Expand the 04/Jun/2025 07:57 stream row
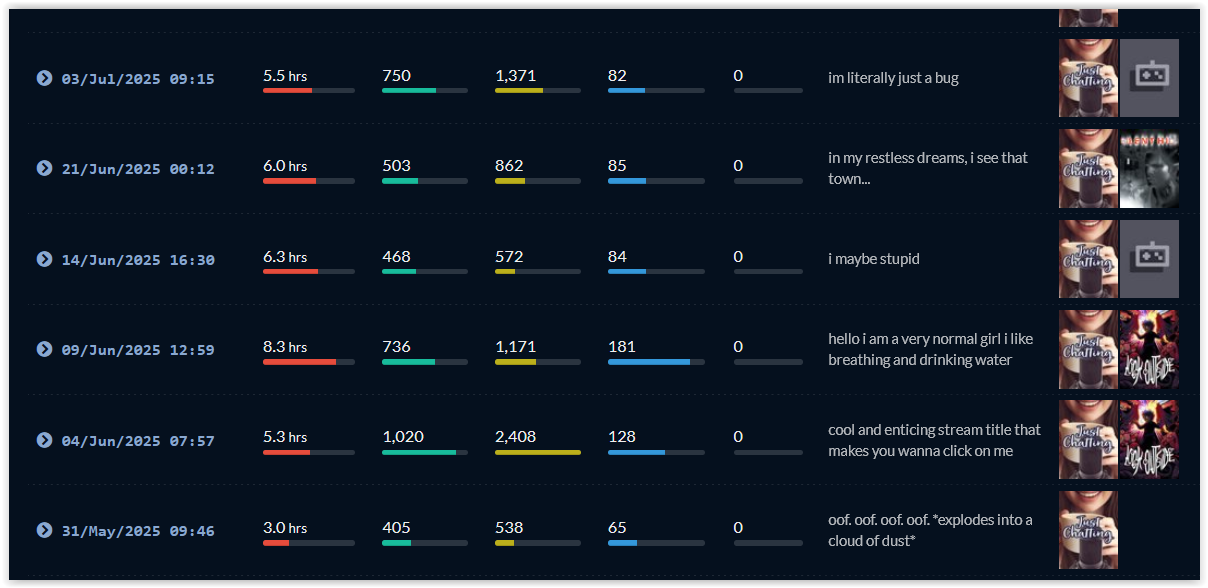The image size is (1208, 588). (x=44, y=440)
